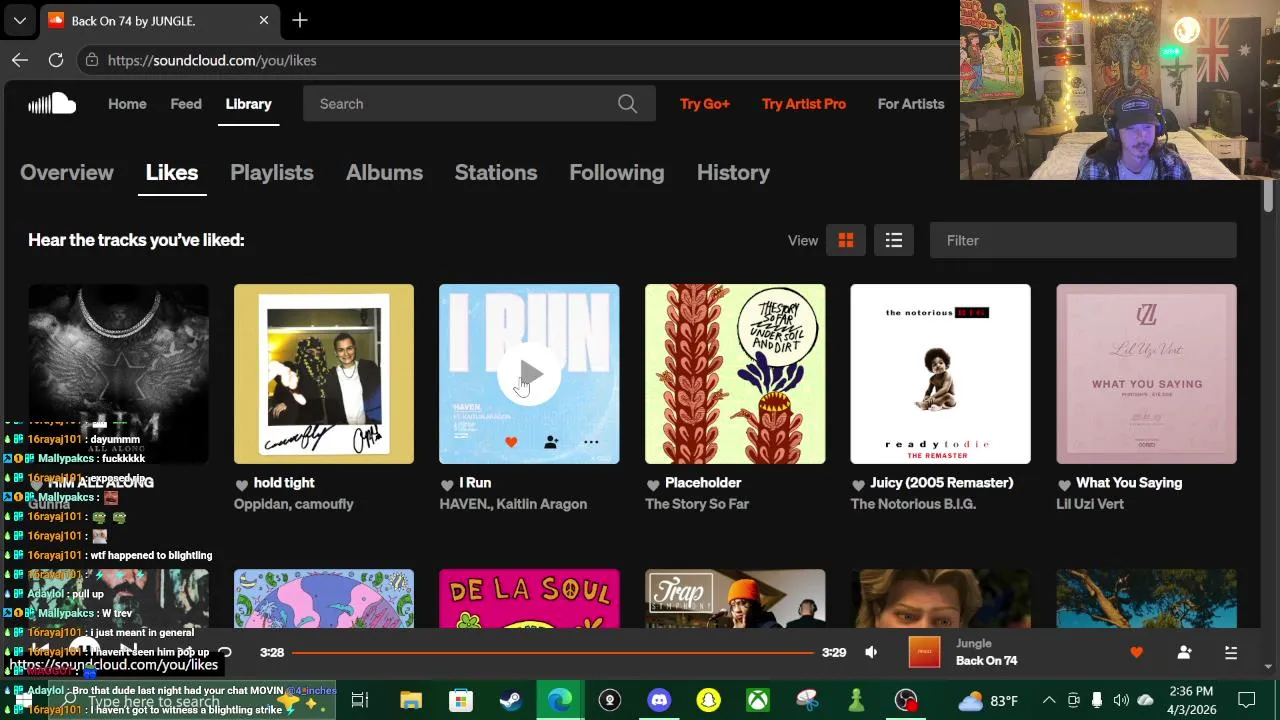This screenshot has height=720, width=1280.
Task: Open the next-up queue
Action: 1231,652
